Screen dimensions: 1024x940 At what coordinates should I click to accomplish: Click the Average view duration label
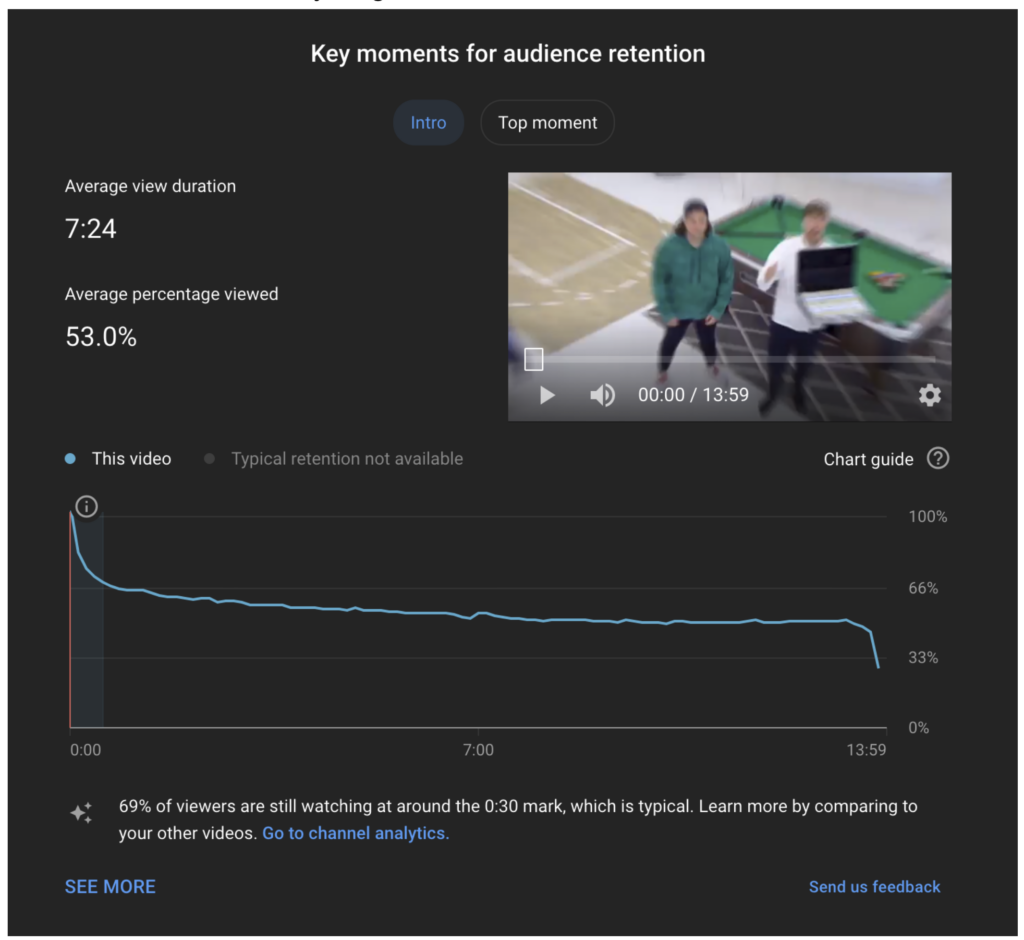coord(150,186)
